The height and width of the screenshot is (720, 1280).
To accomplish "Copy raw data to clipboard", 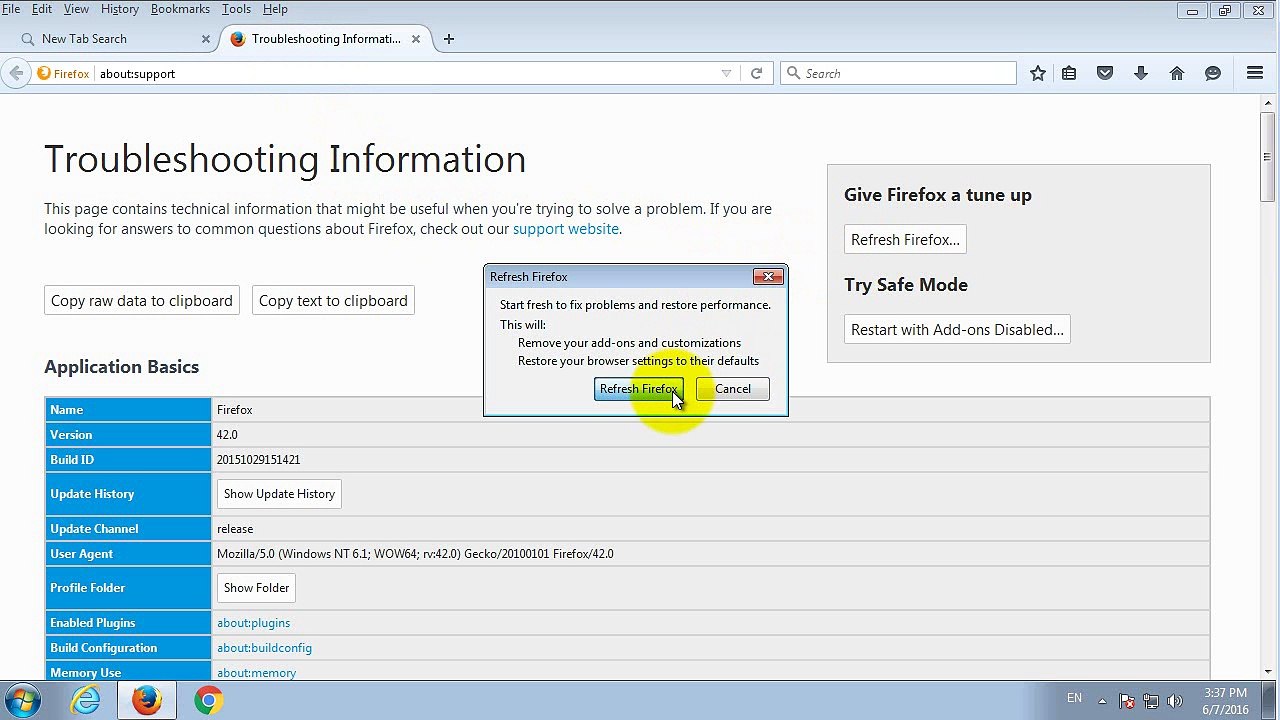I will click(x=142, y=301).
